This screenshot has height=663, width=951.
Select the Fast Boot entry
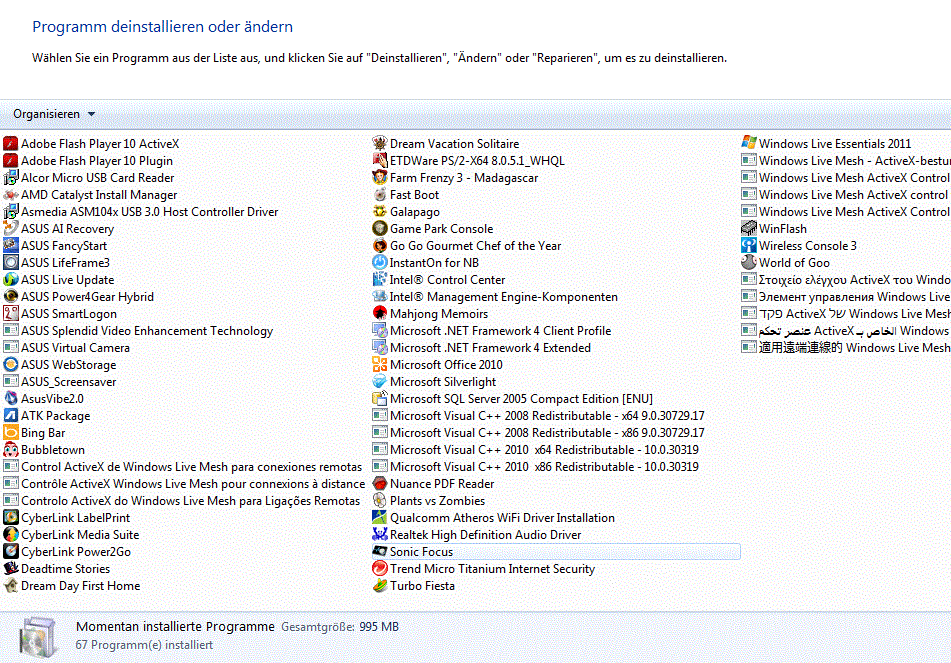(406, 195)
